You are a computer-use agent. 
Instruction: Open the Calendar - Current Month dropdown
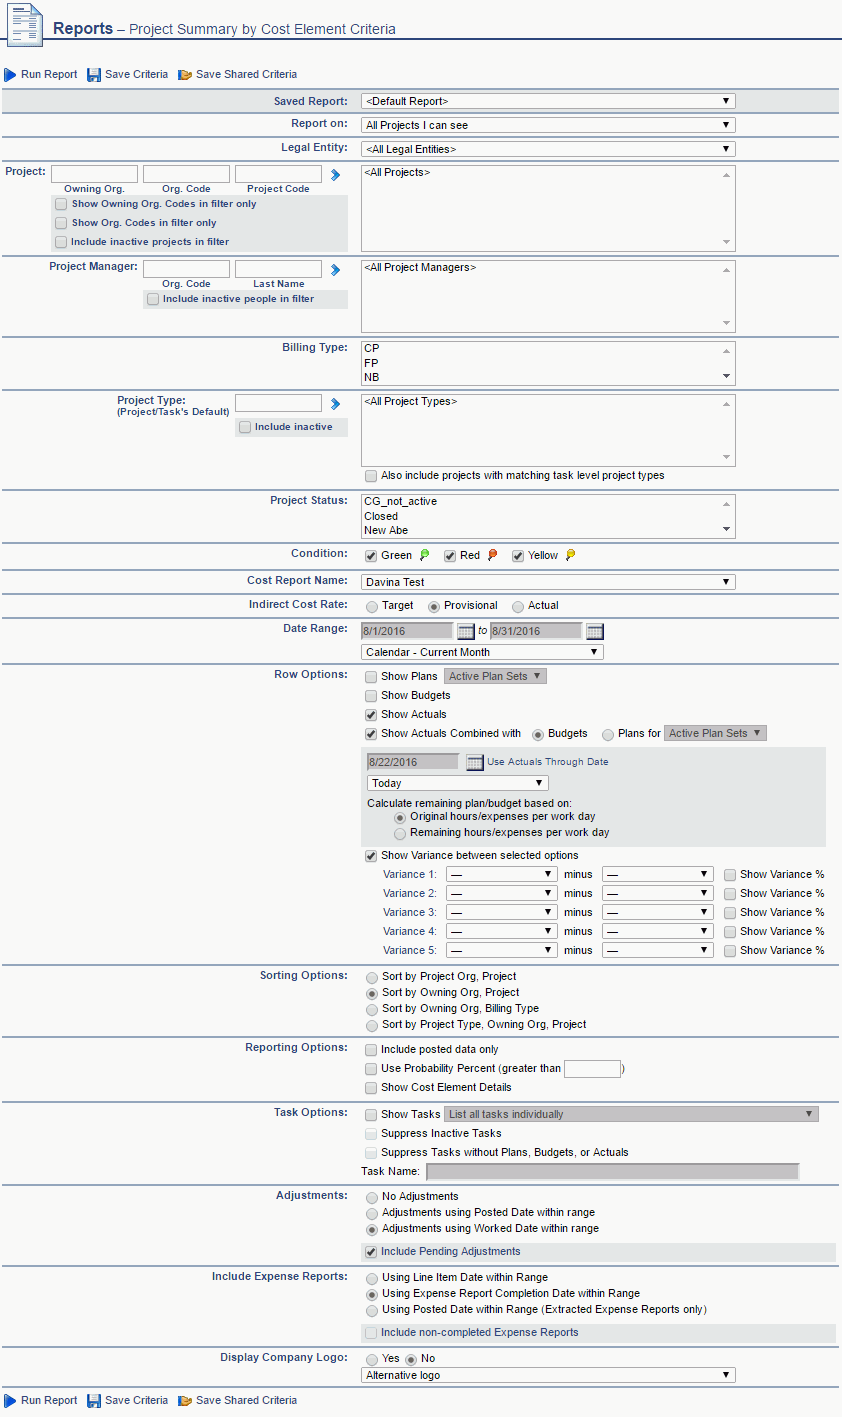coord(482,652)
